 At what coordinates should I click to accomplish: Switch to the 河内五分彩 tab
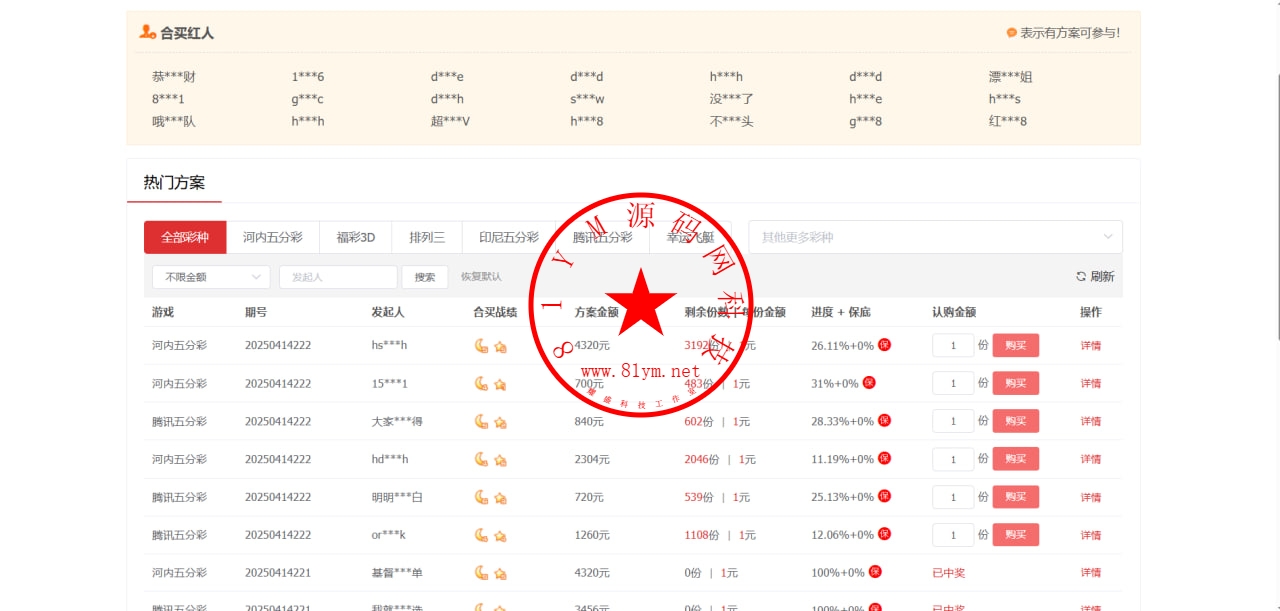click(273, 237)
